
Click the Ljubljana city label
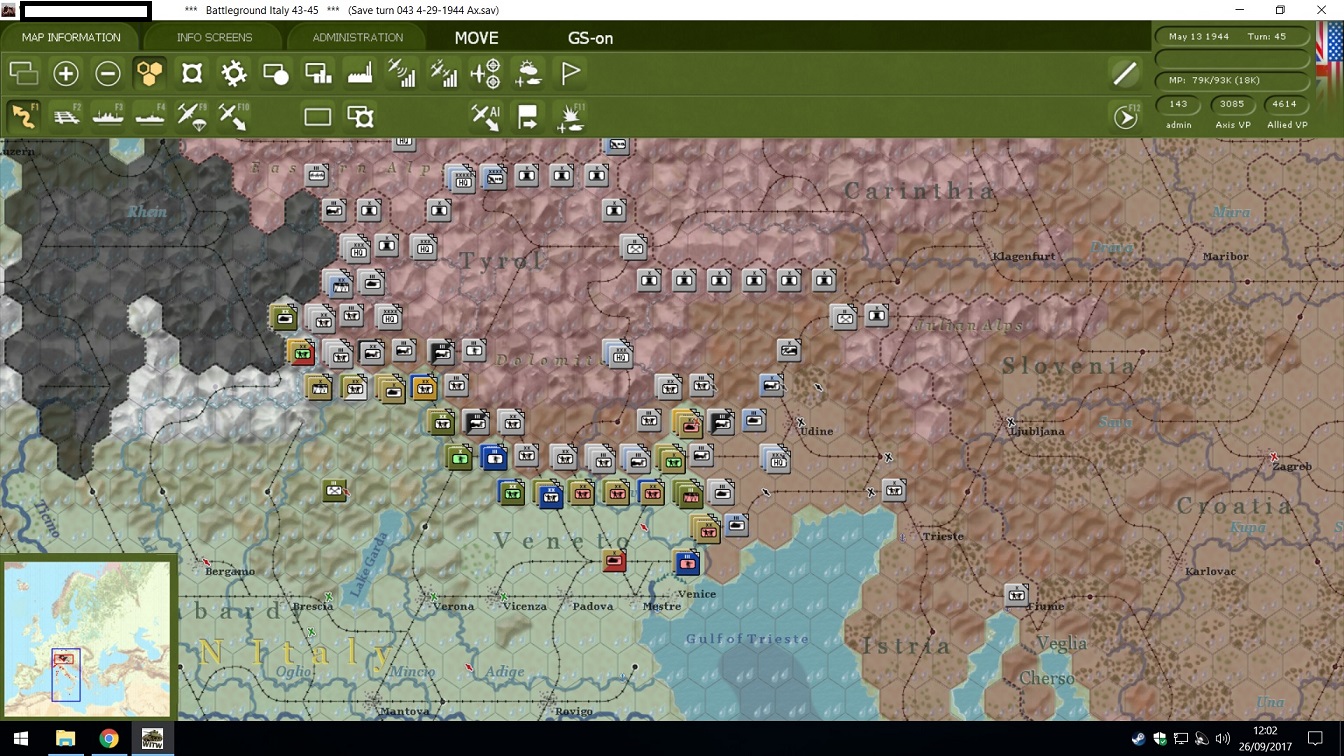[x=1037, y=432]
